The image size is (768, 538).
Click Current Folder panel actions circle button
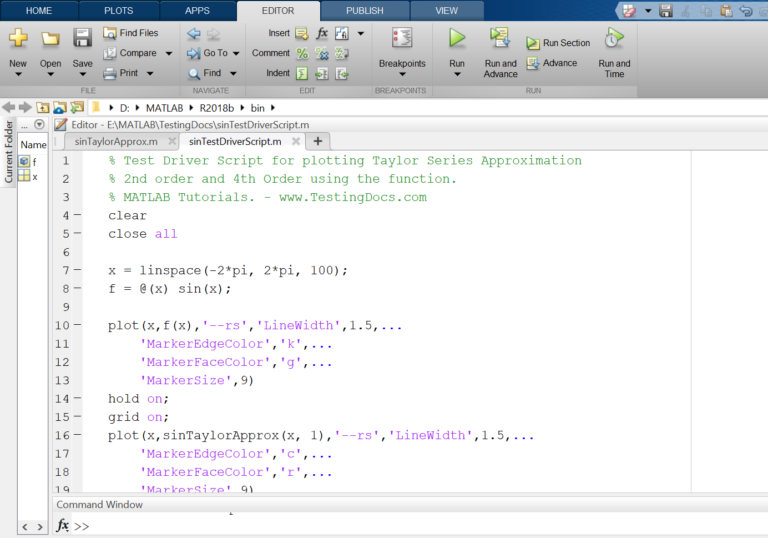click(39, 124)
